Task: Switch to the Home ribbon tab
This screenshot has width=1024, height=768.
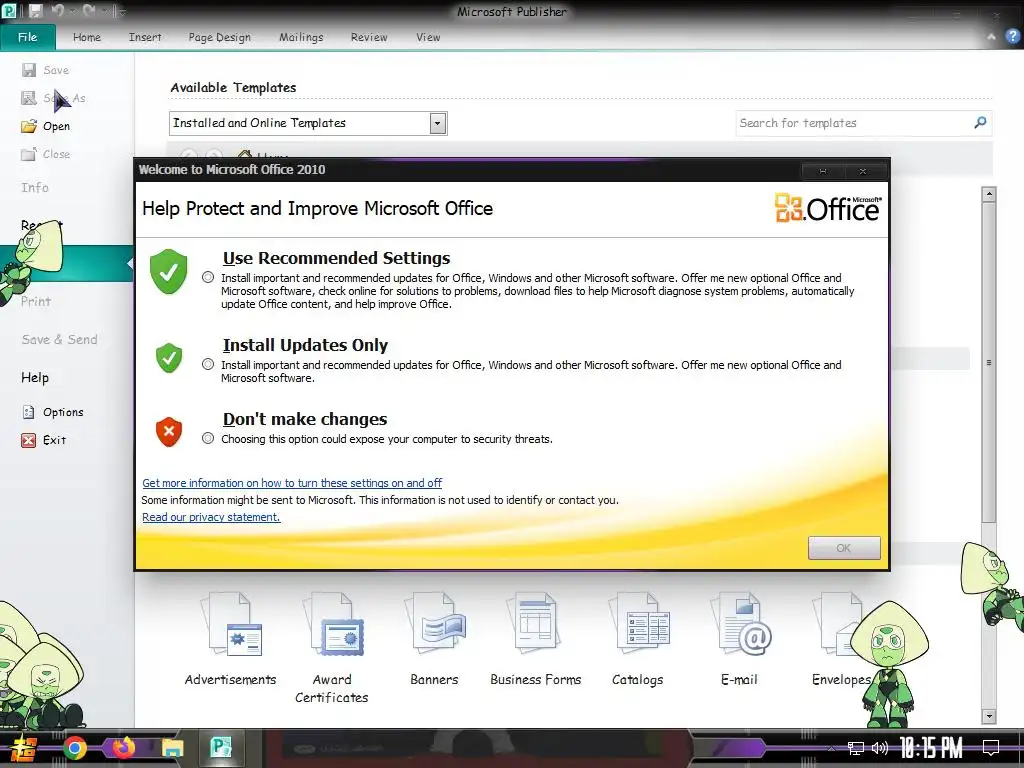Action: click(87, 37)
